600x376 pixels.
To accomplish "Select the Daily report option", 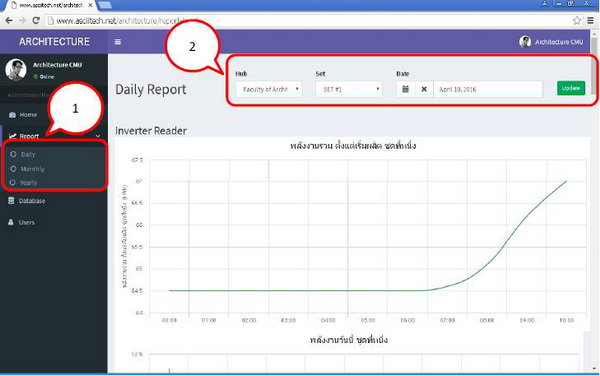I will [28, 154].
